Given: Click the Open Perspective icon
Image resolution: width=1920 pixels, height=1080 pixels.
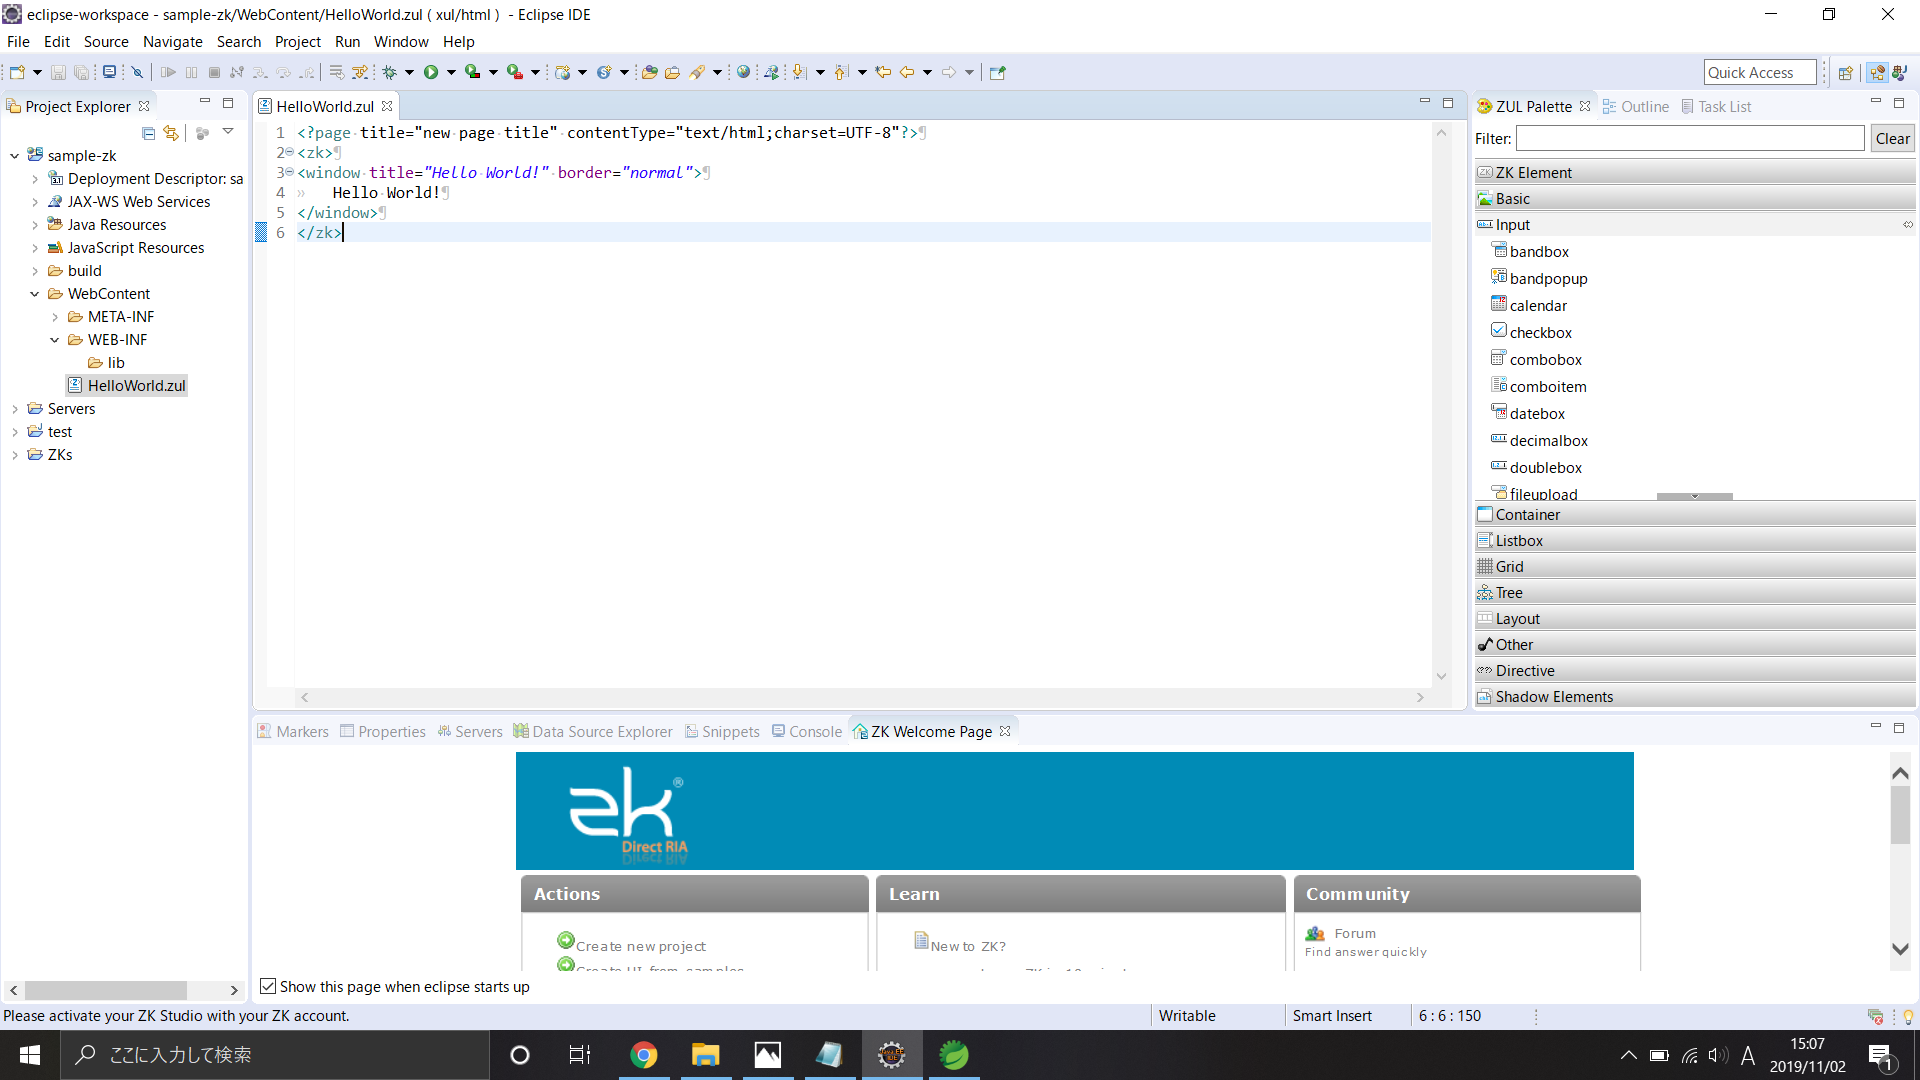Looking at the screenshot, I should (x=1845, y=72).
